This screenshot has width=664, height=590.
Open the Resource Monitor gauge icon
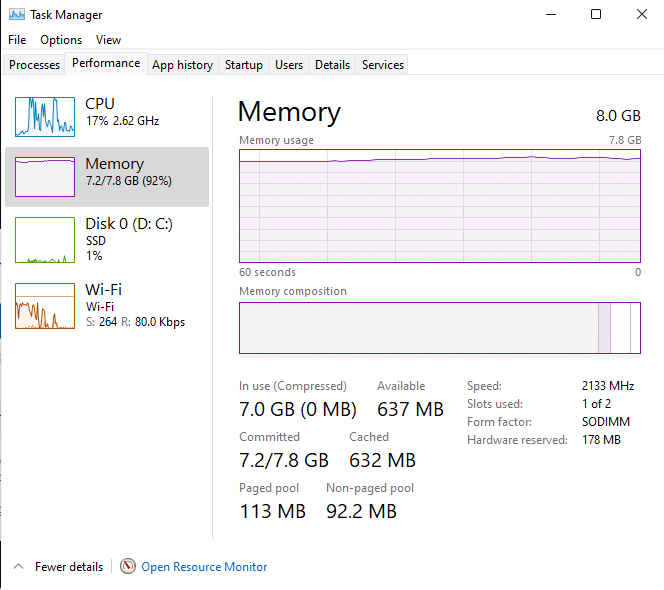point(127,566)
